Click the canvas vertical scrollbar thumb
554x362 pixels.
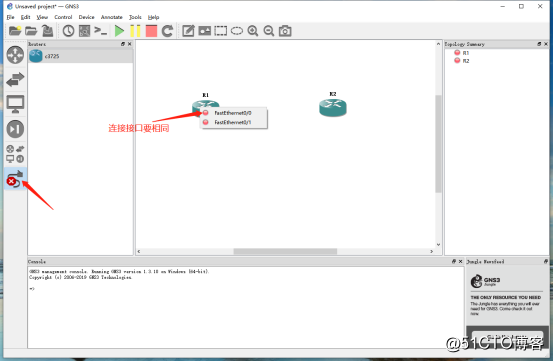438,143
